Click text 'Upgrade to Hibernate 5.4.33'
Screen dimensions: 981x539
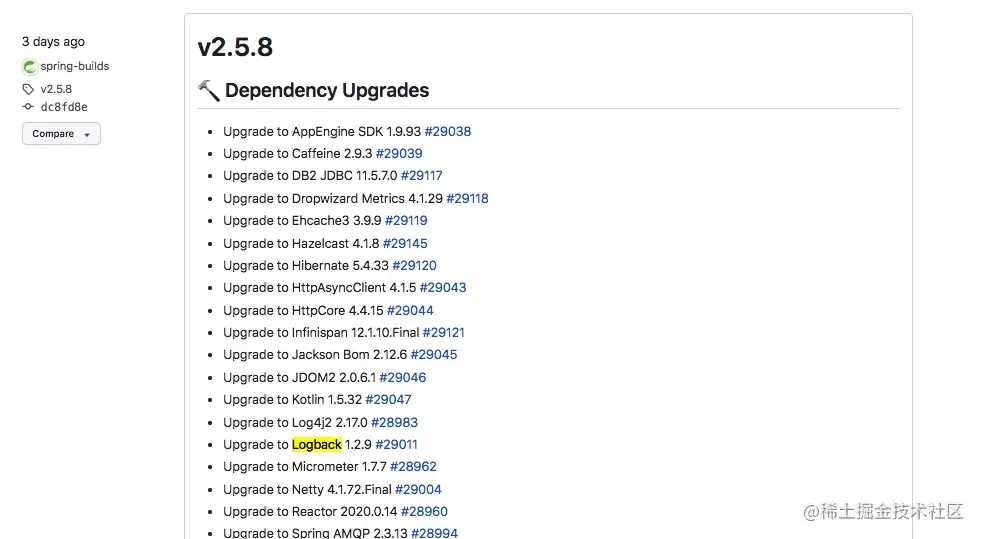(x=306, y=266)
